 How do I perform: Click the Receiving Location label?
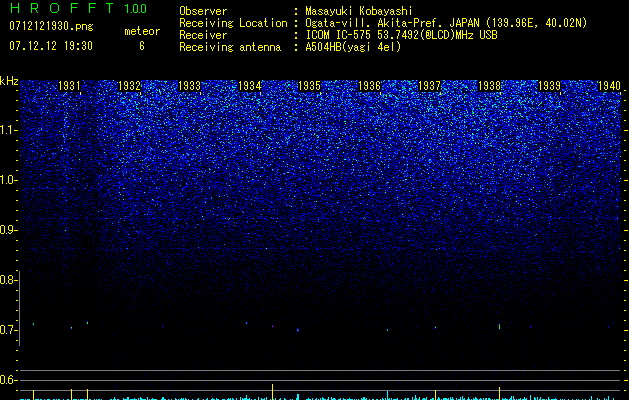pos(233,23)
